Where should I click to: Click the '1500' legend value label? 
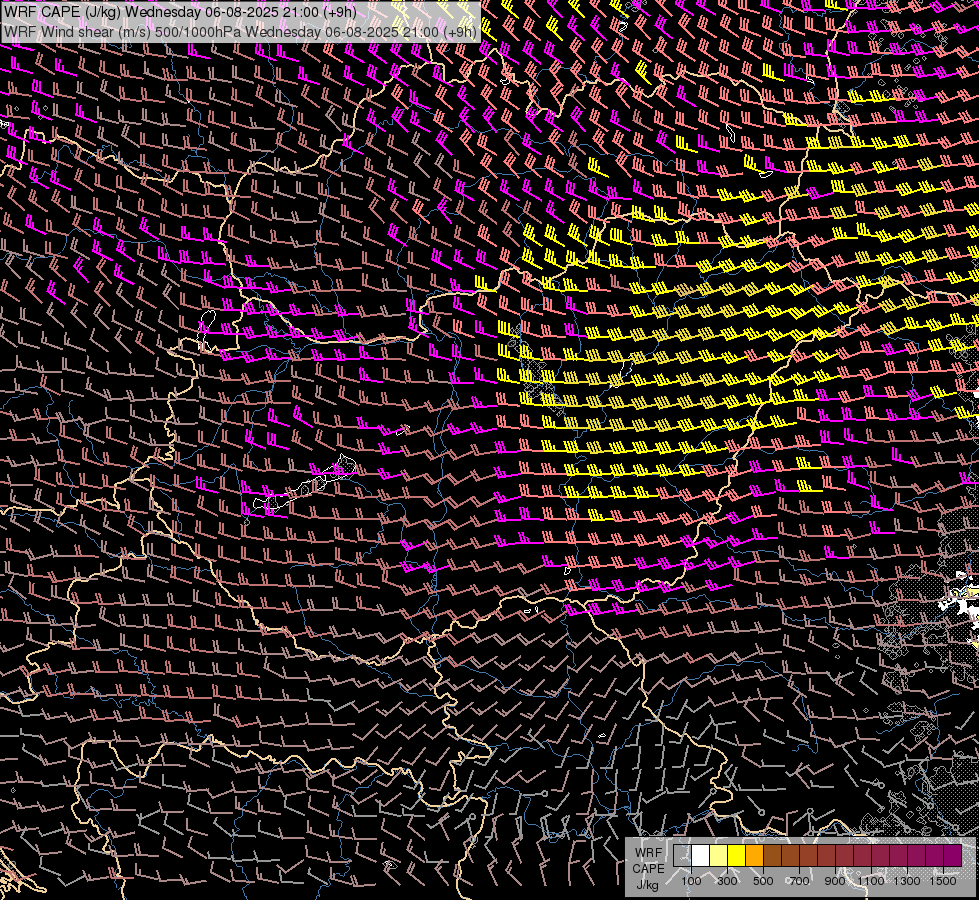coord(943,881)
